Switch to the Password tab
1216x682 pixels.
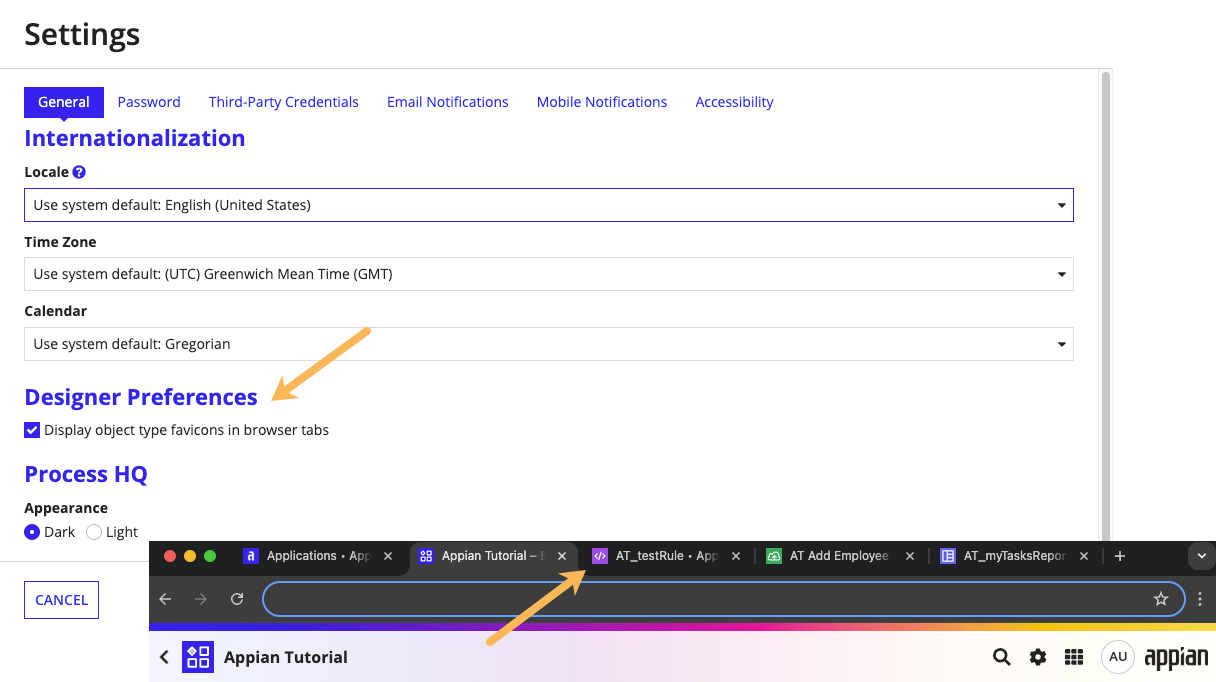(x=149, y=102)
